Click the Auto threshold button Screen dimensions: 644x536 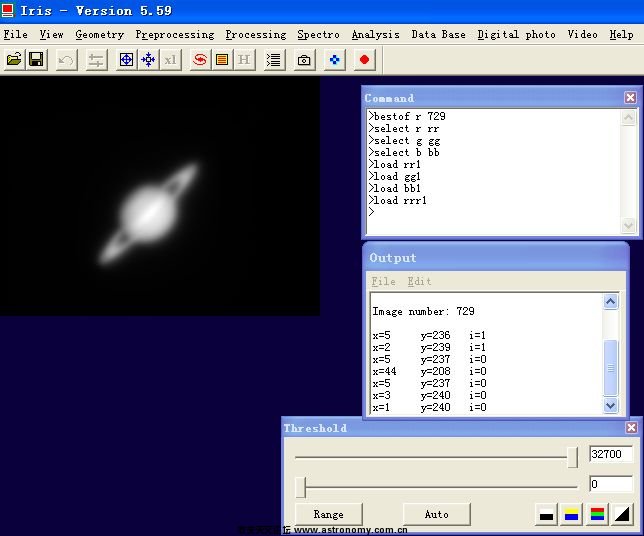click(x=437, y=514)
